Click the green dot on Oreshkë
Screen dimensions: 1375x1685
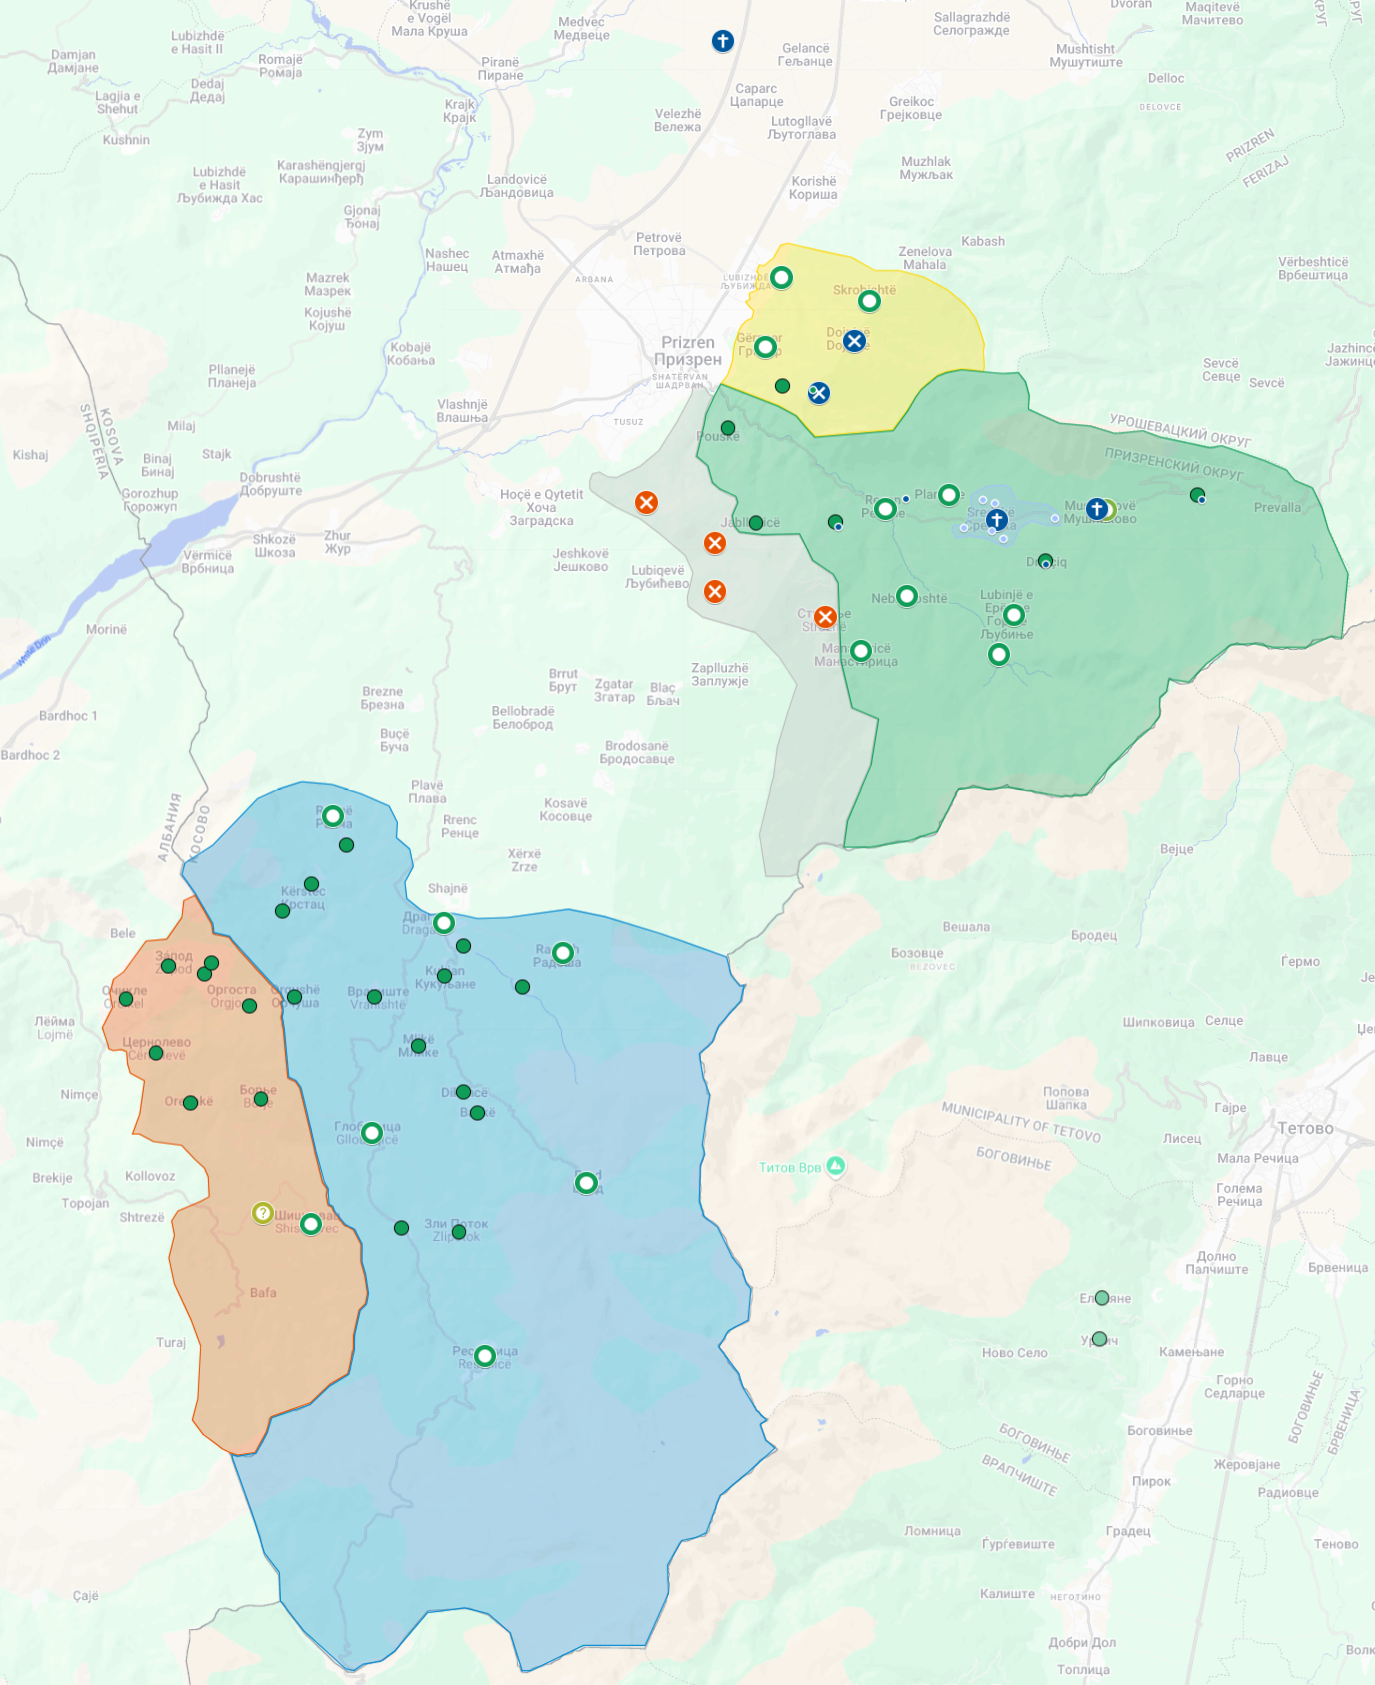[190, 1103]
